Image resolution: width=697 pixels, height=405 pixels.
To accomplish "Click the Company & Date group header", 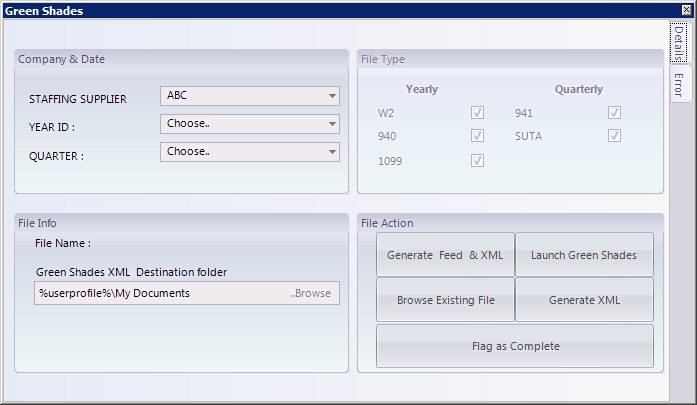I will (x=181, y=59).
